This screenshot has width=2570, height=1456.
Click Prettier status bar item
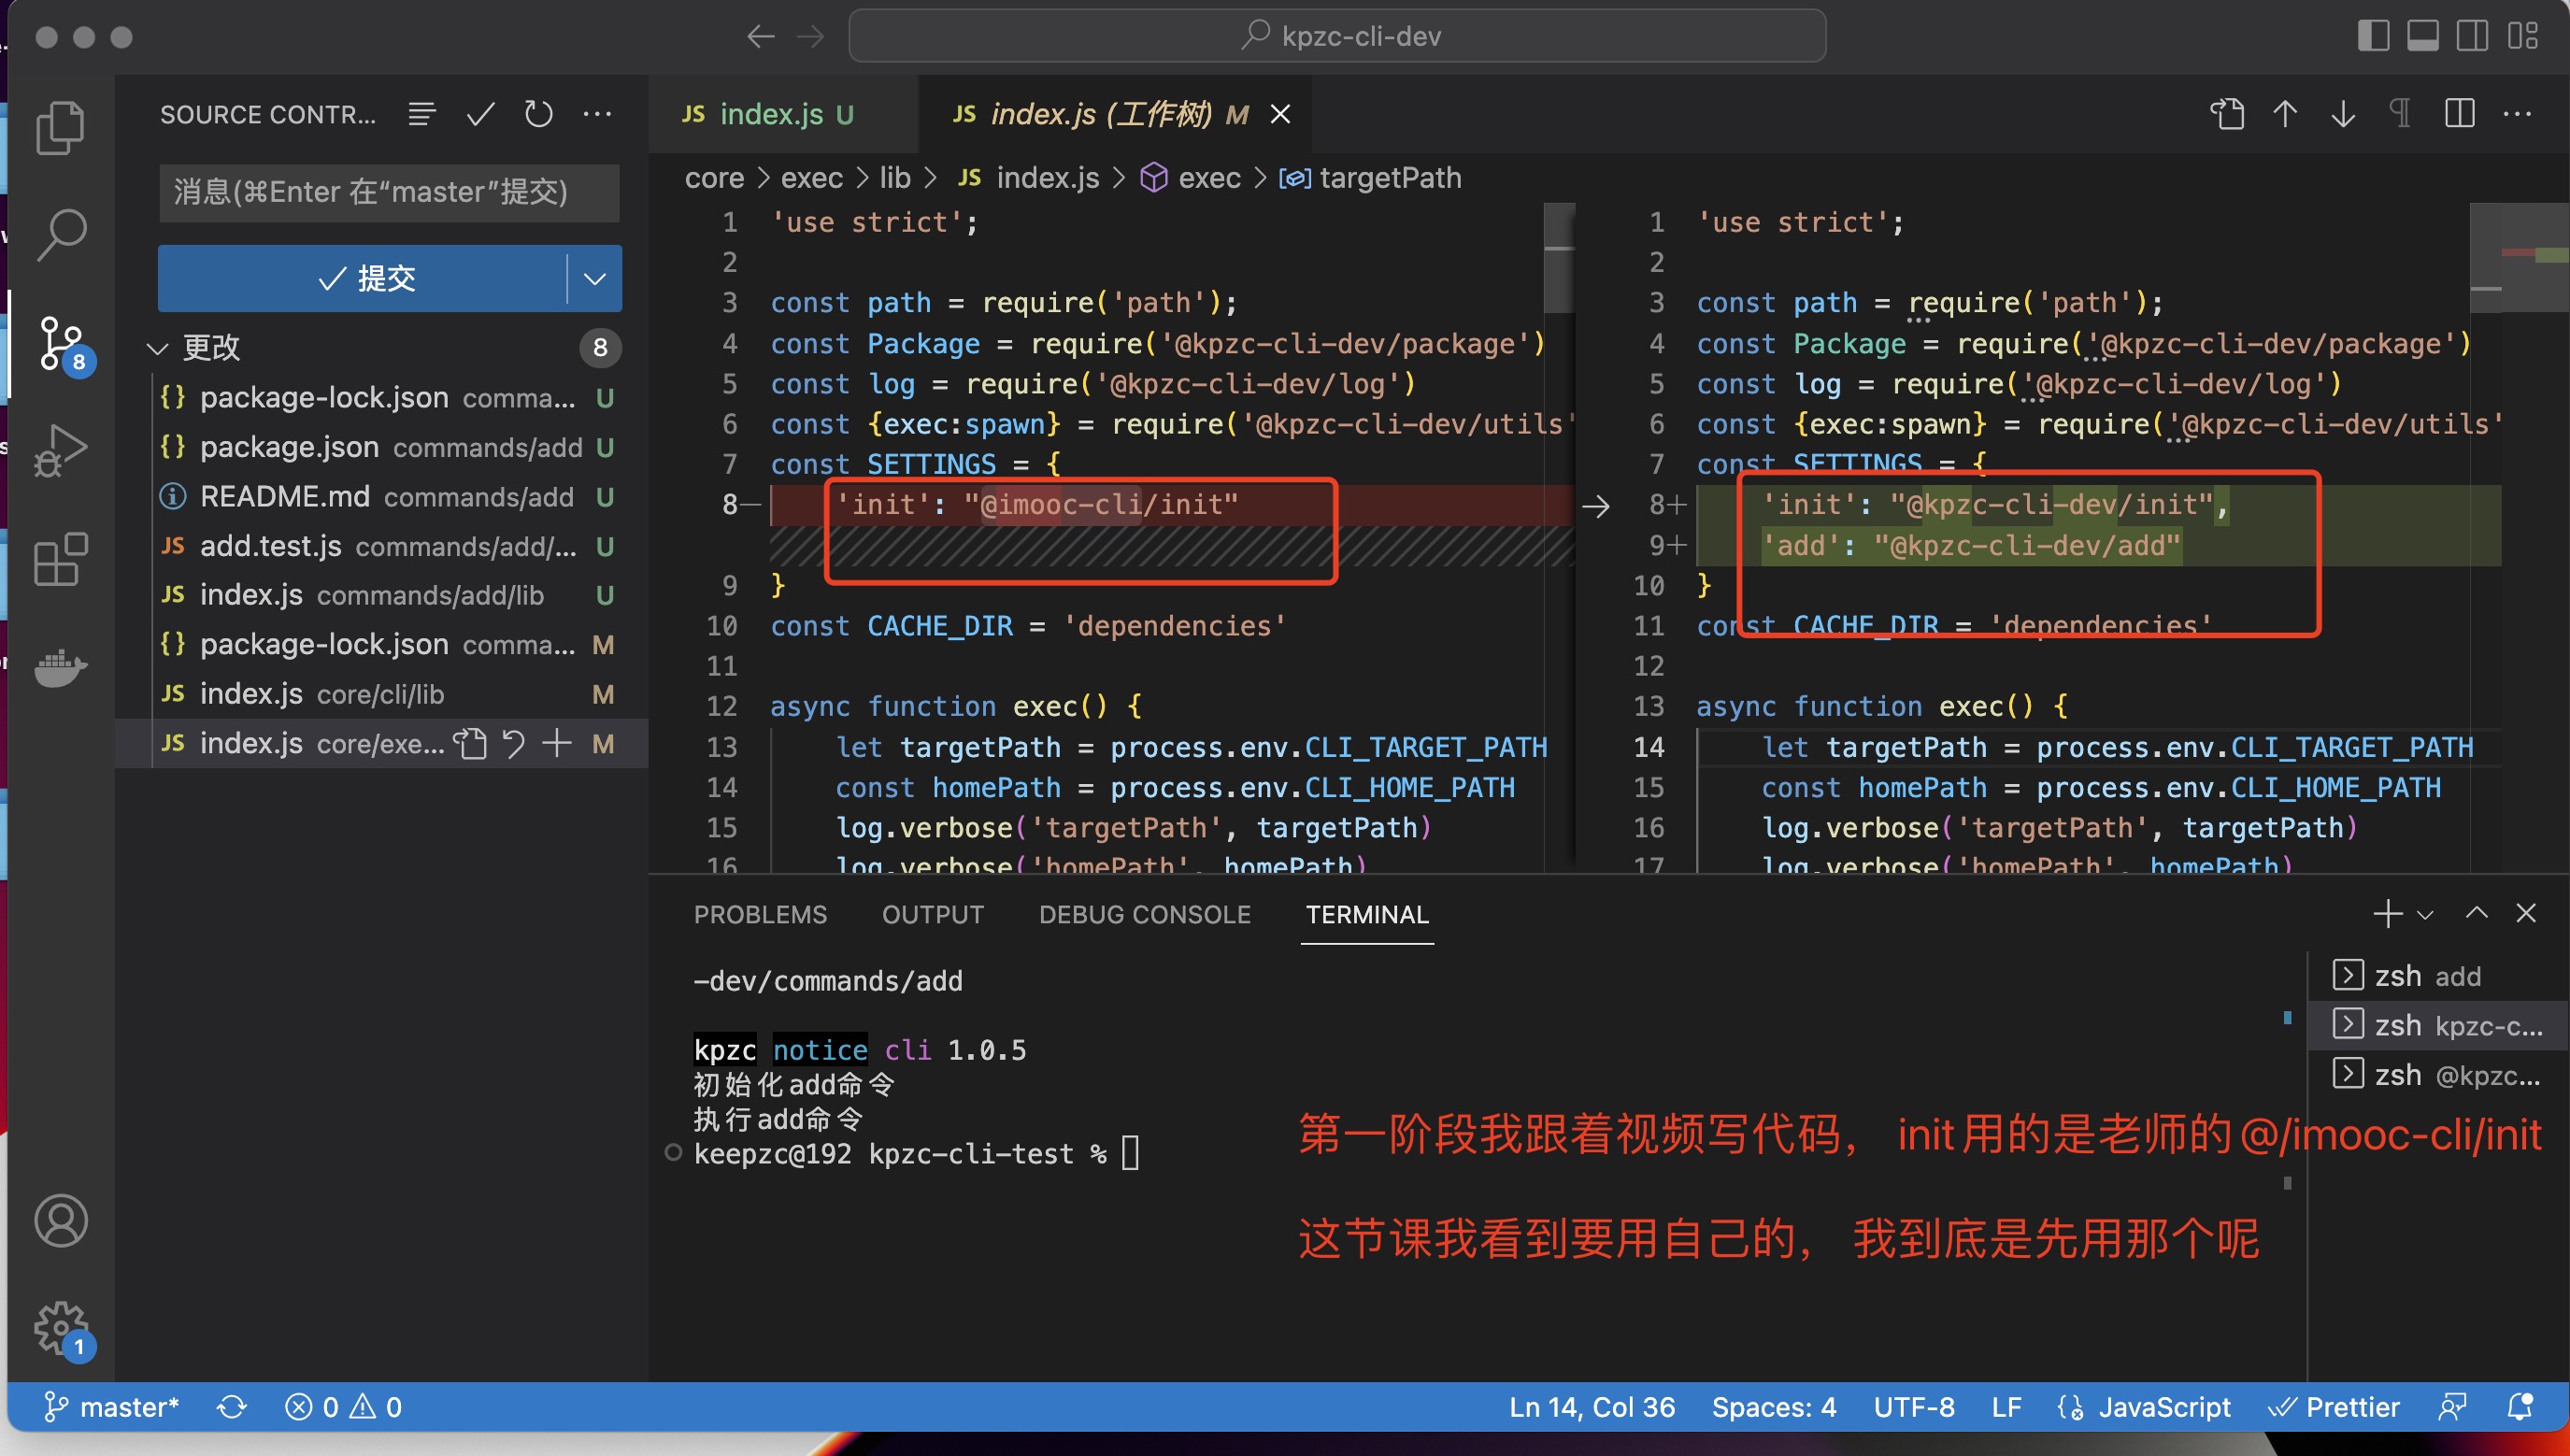tap(2333, 1407)
